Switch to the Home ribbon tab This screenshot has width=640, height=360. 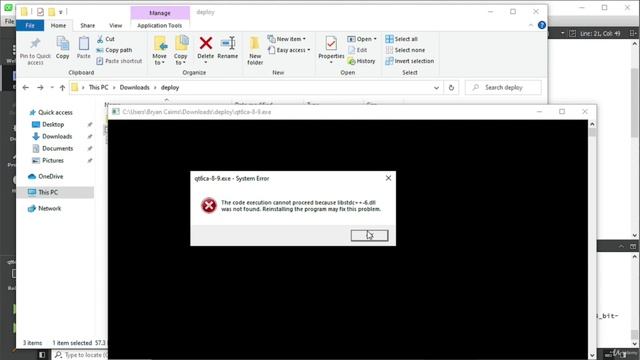[x=58, y=25]
